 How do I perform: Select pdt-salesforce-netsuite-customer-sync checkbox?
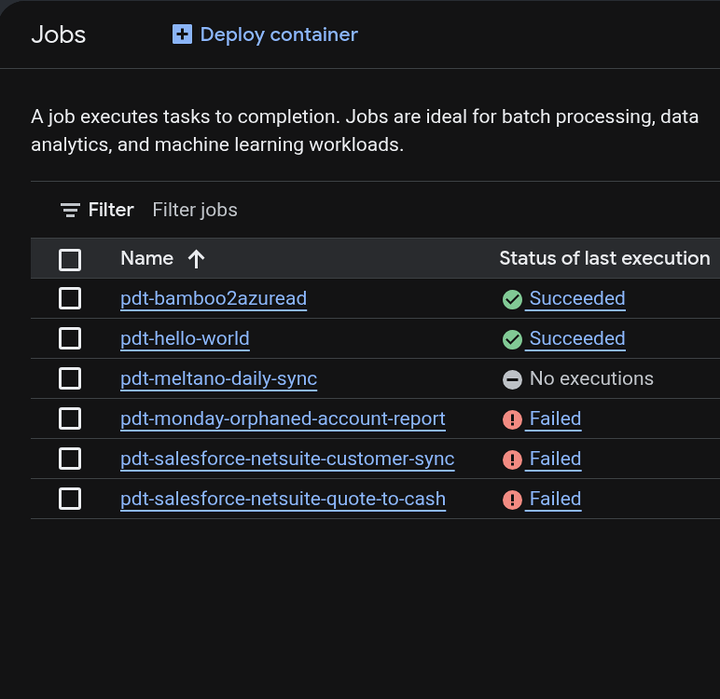(x=70, y=459)
